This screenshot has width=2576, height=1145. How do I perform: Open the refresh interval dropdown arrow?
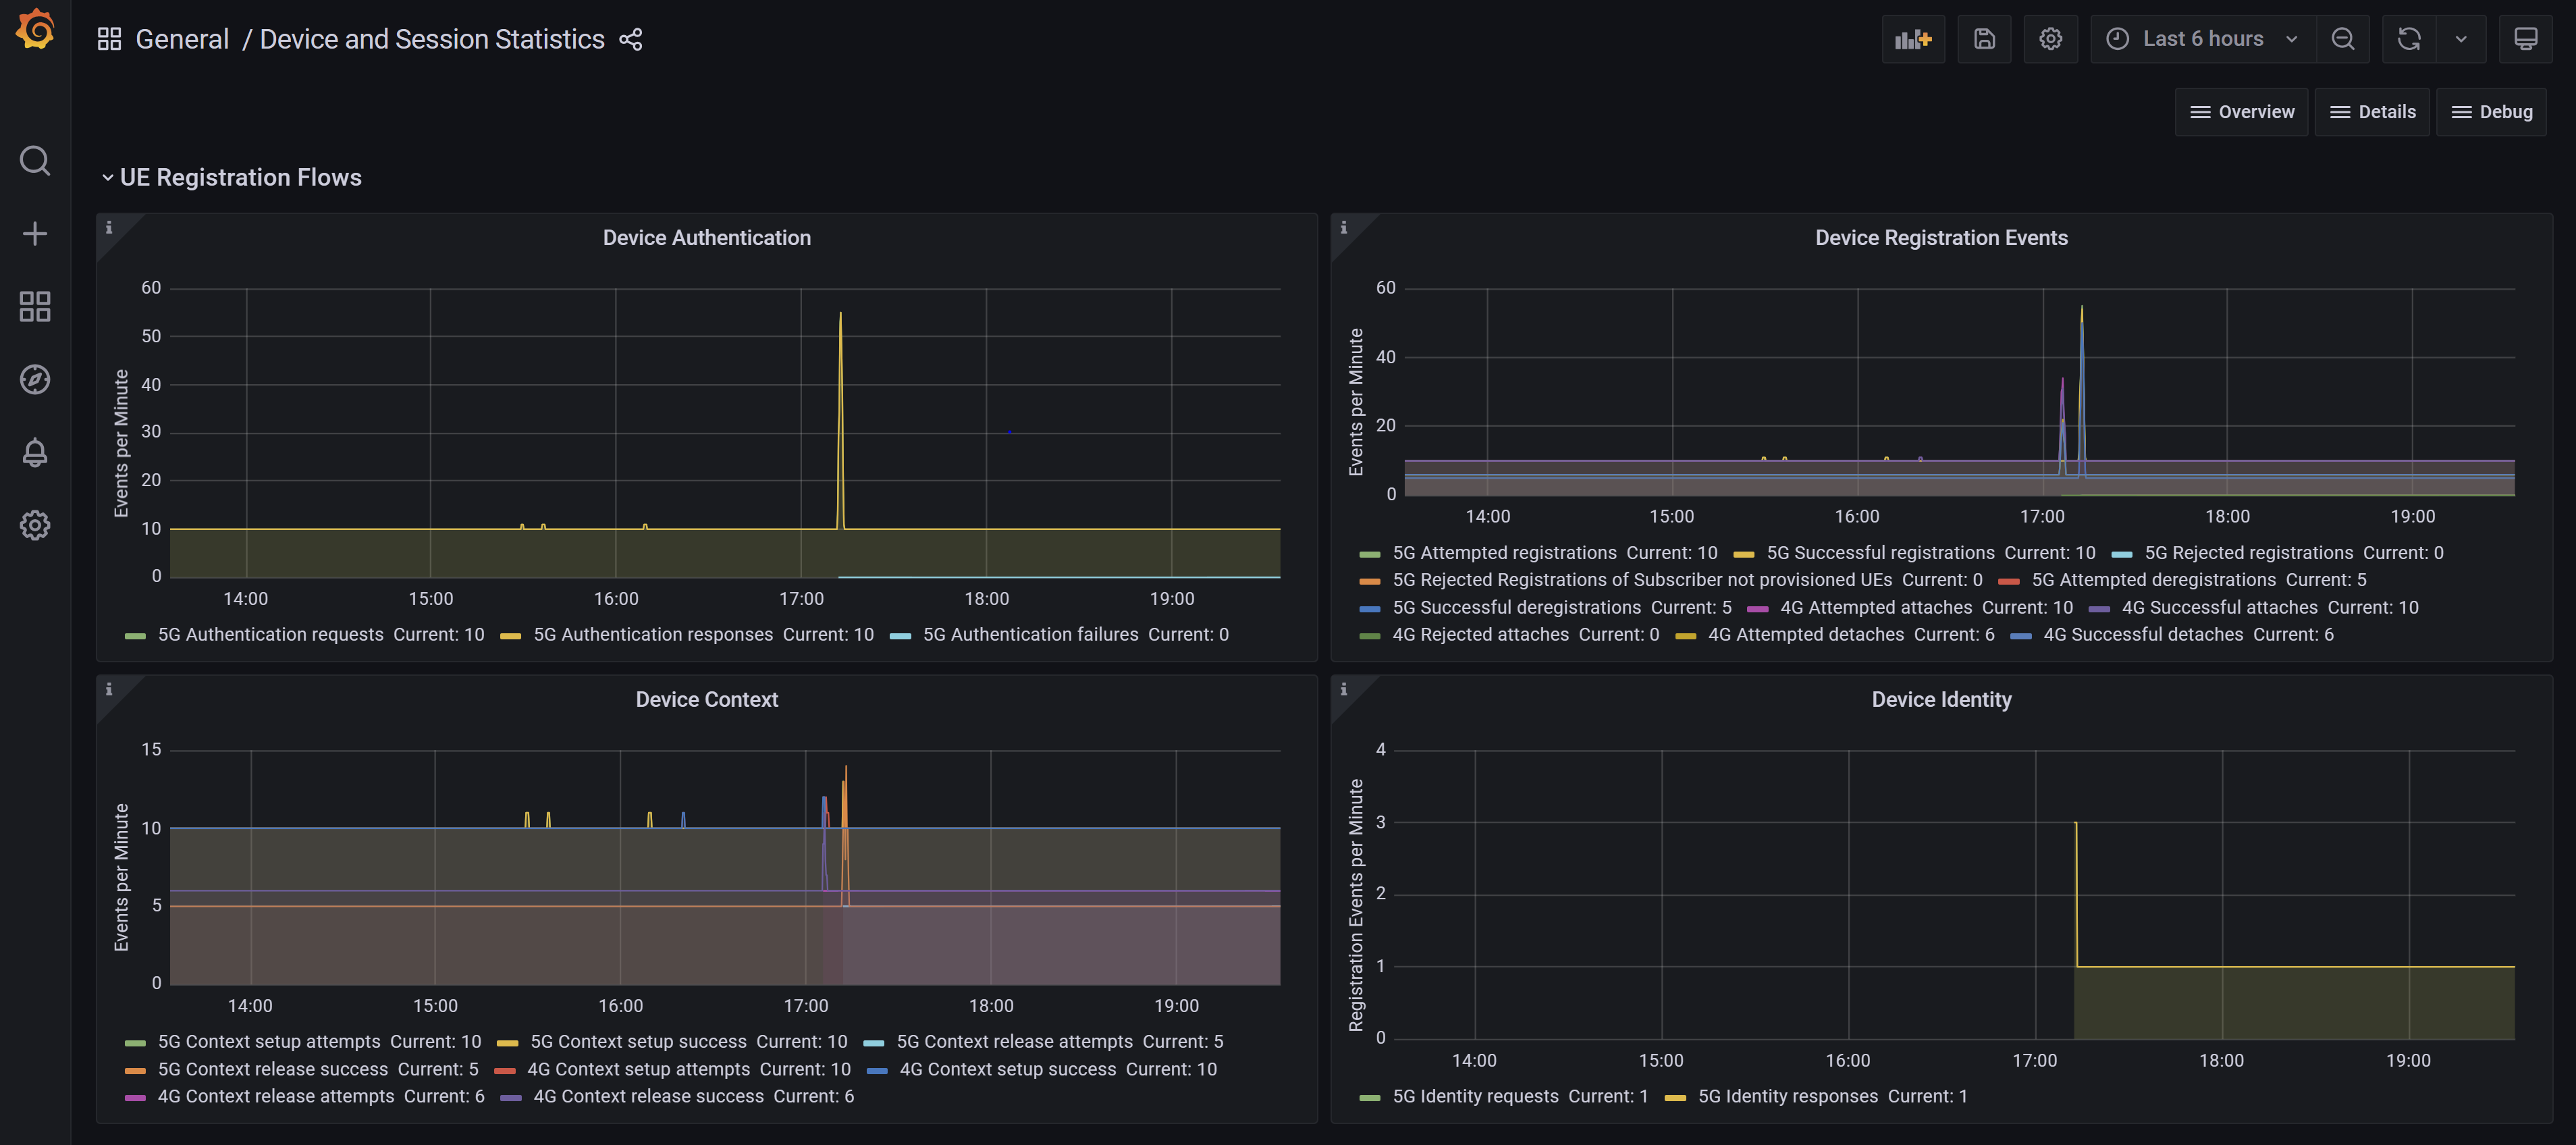pos(2461,39)
